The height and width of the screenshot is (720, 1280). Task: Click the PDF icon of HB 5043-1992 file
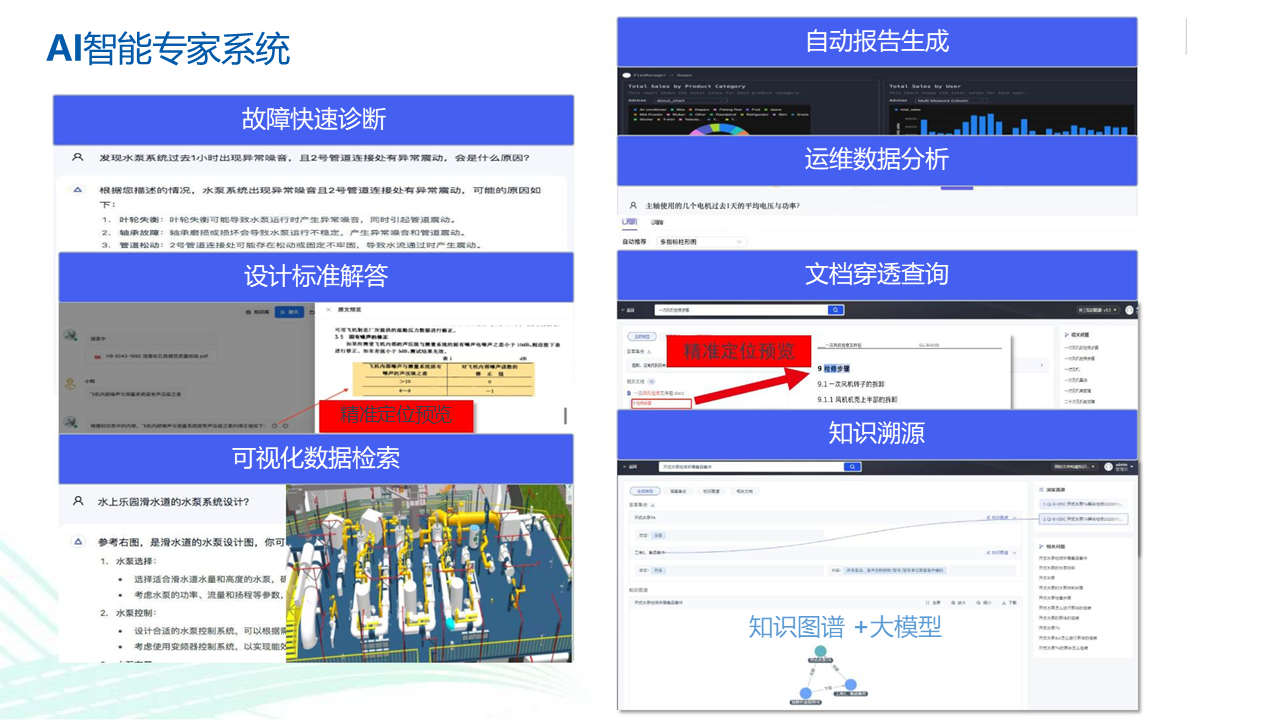[x=97, y=355]
